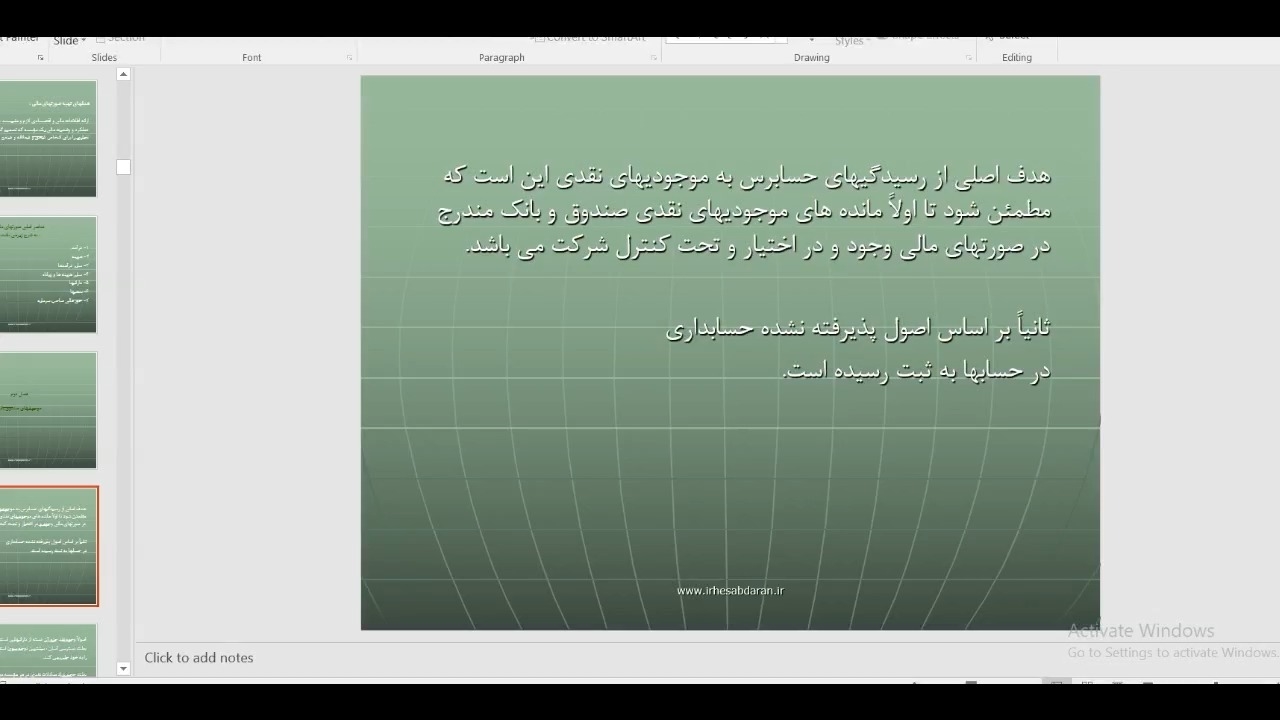The image size is (1280, 720).
Task: Click the 'Click to add notes' field
Action: 199,657
